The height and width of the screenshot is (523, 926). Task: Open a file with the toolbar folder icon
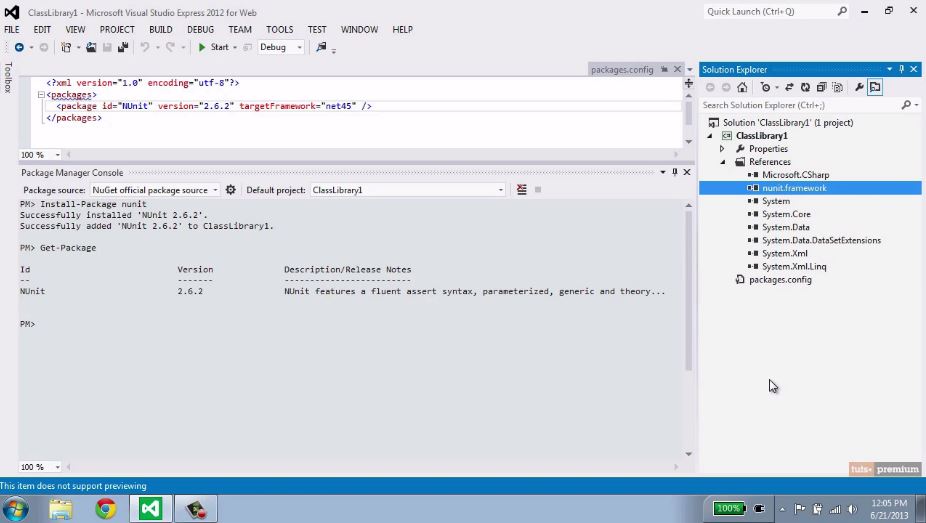tap(91, 47)
